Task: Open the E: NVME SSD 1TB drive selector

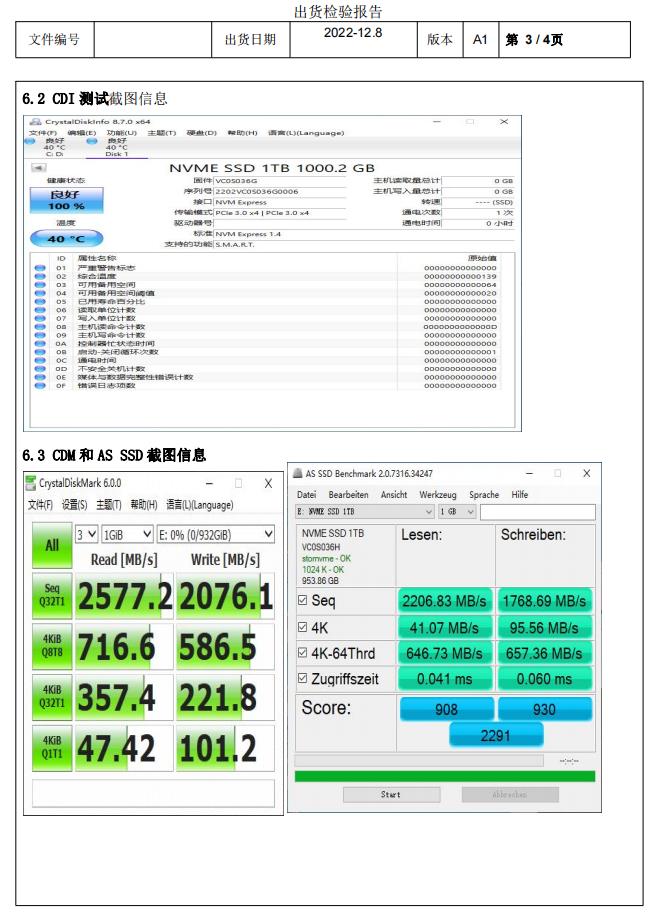Action: pos(365,512)
